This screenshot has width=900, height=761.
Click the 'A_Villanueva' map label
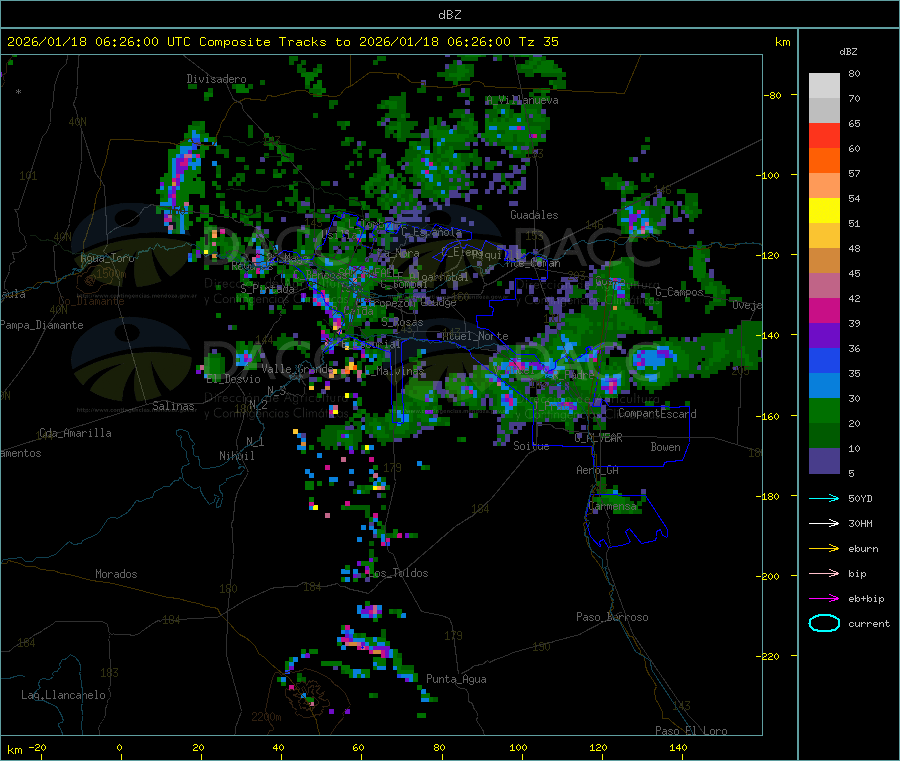(x=522, y=100)
